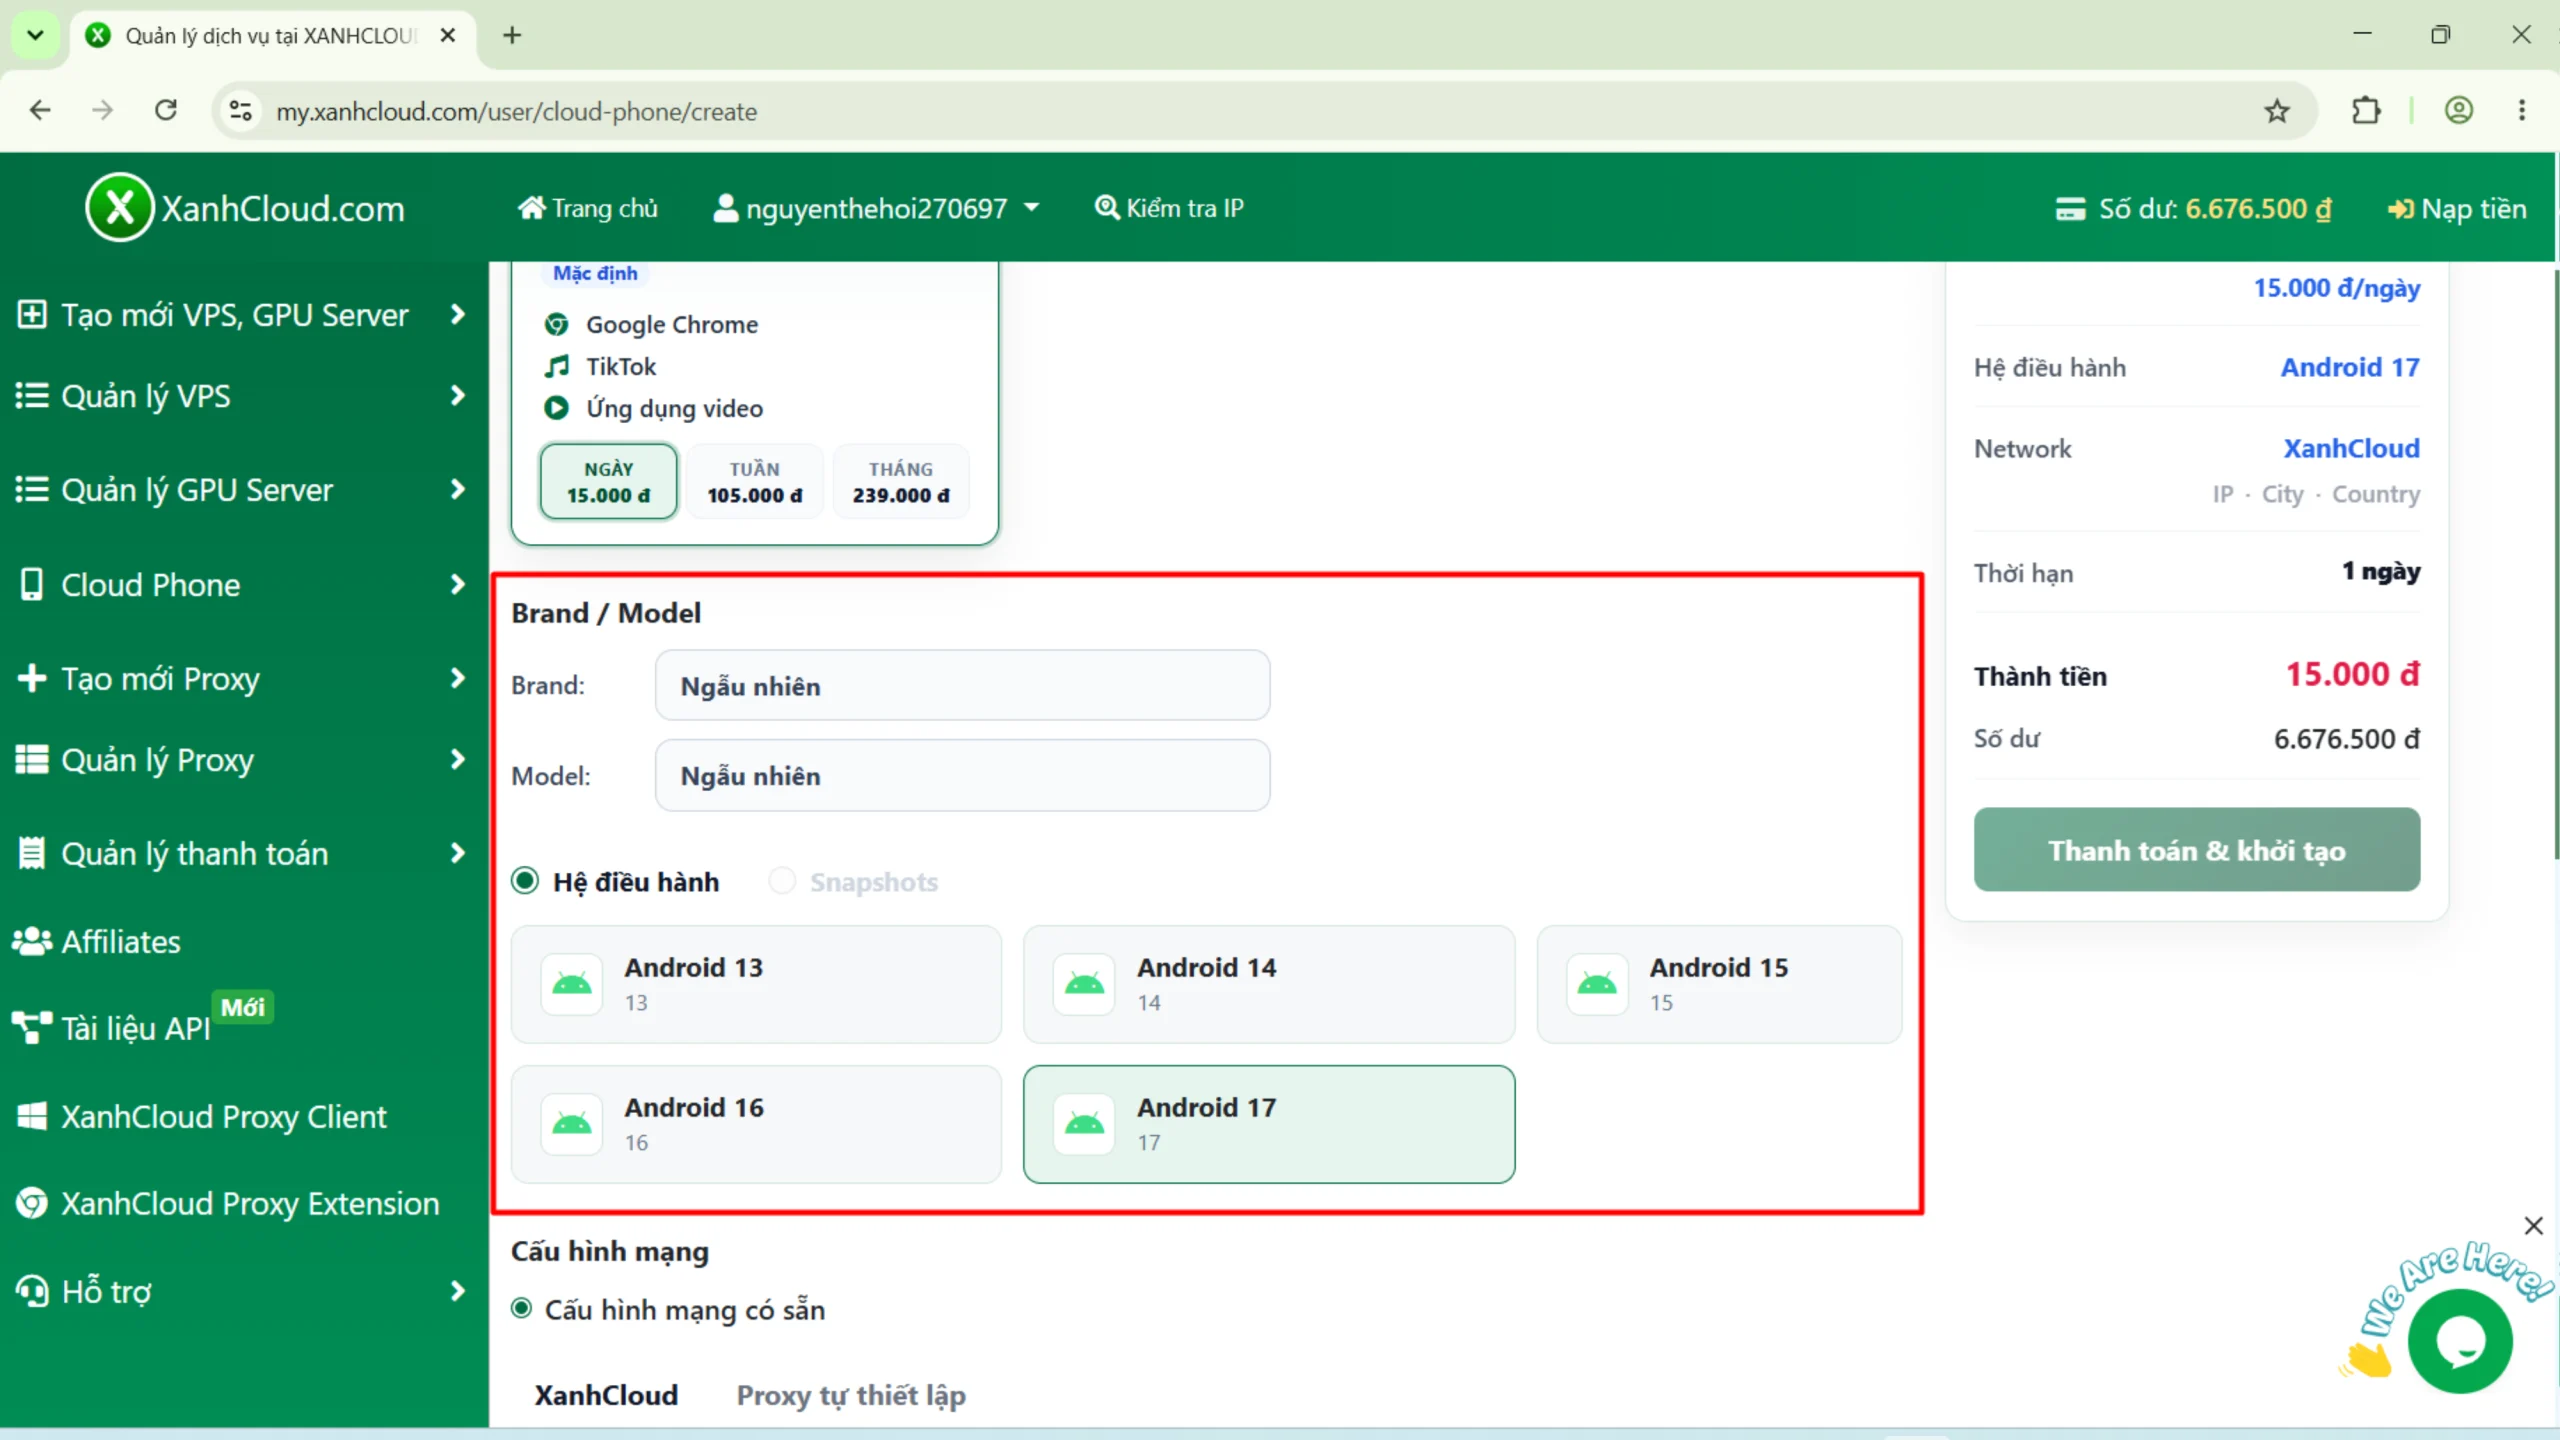Select the Hệ điều hành radio button
This screenshot has height=1440, width=2560.
click(x=525, y=881)
